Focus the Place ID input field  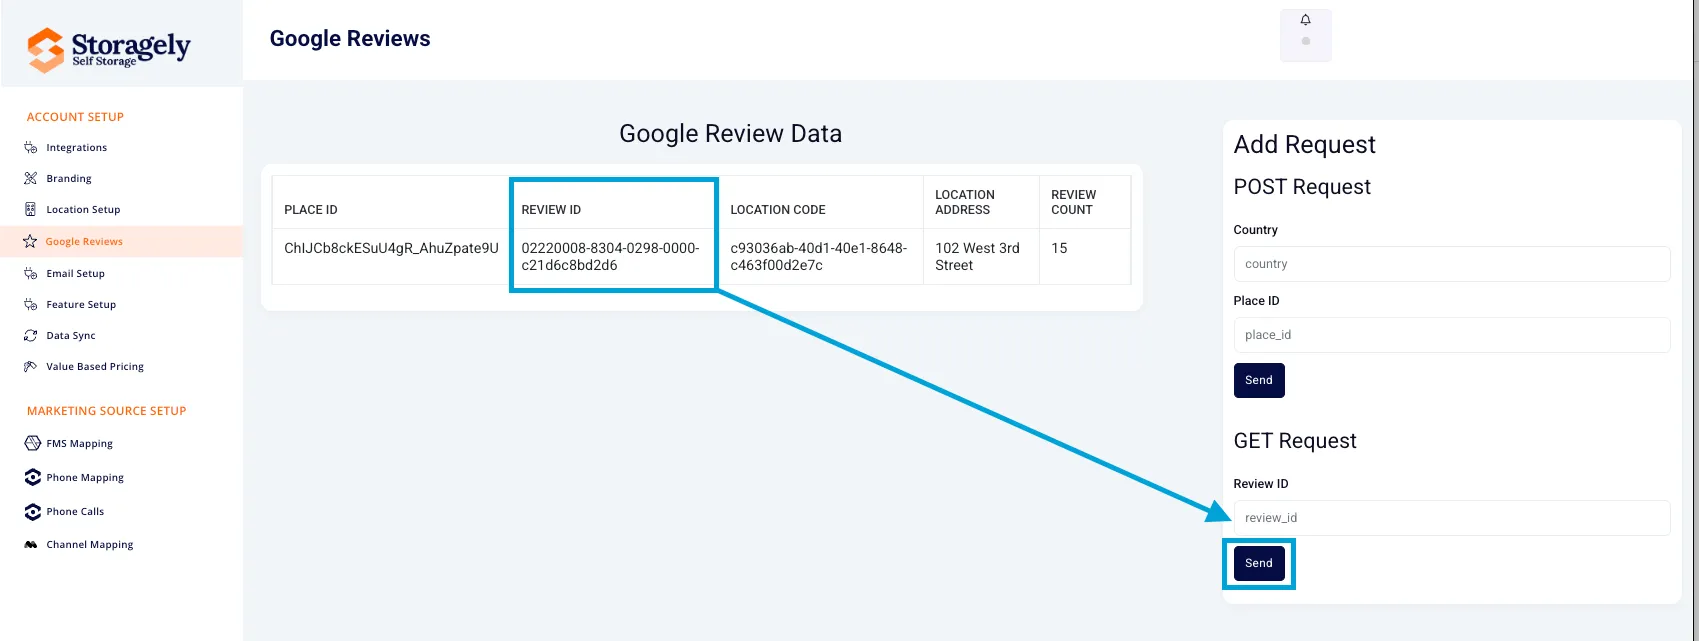[1452, 335]
